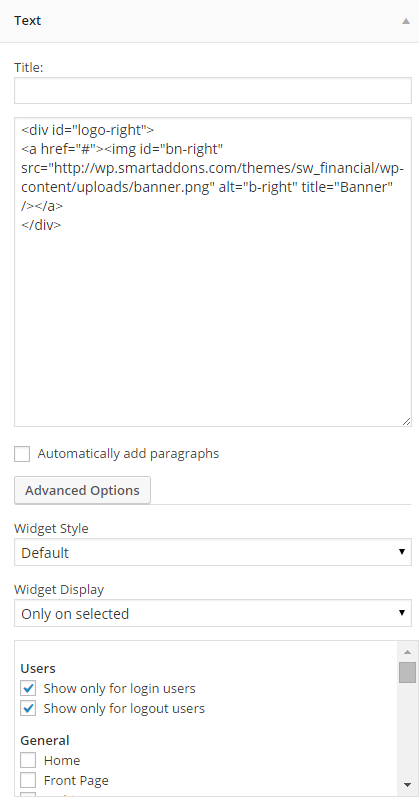The width and height of the screenshot is (419, 805).
Task: Open the Widget Style dropdown
Action: point(213,552)
